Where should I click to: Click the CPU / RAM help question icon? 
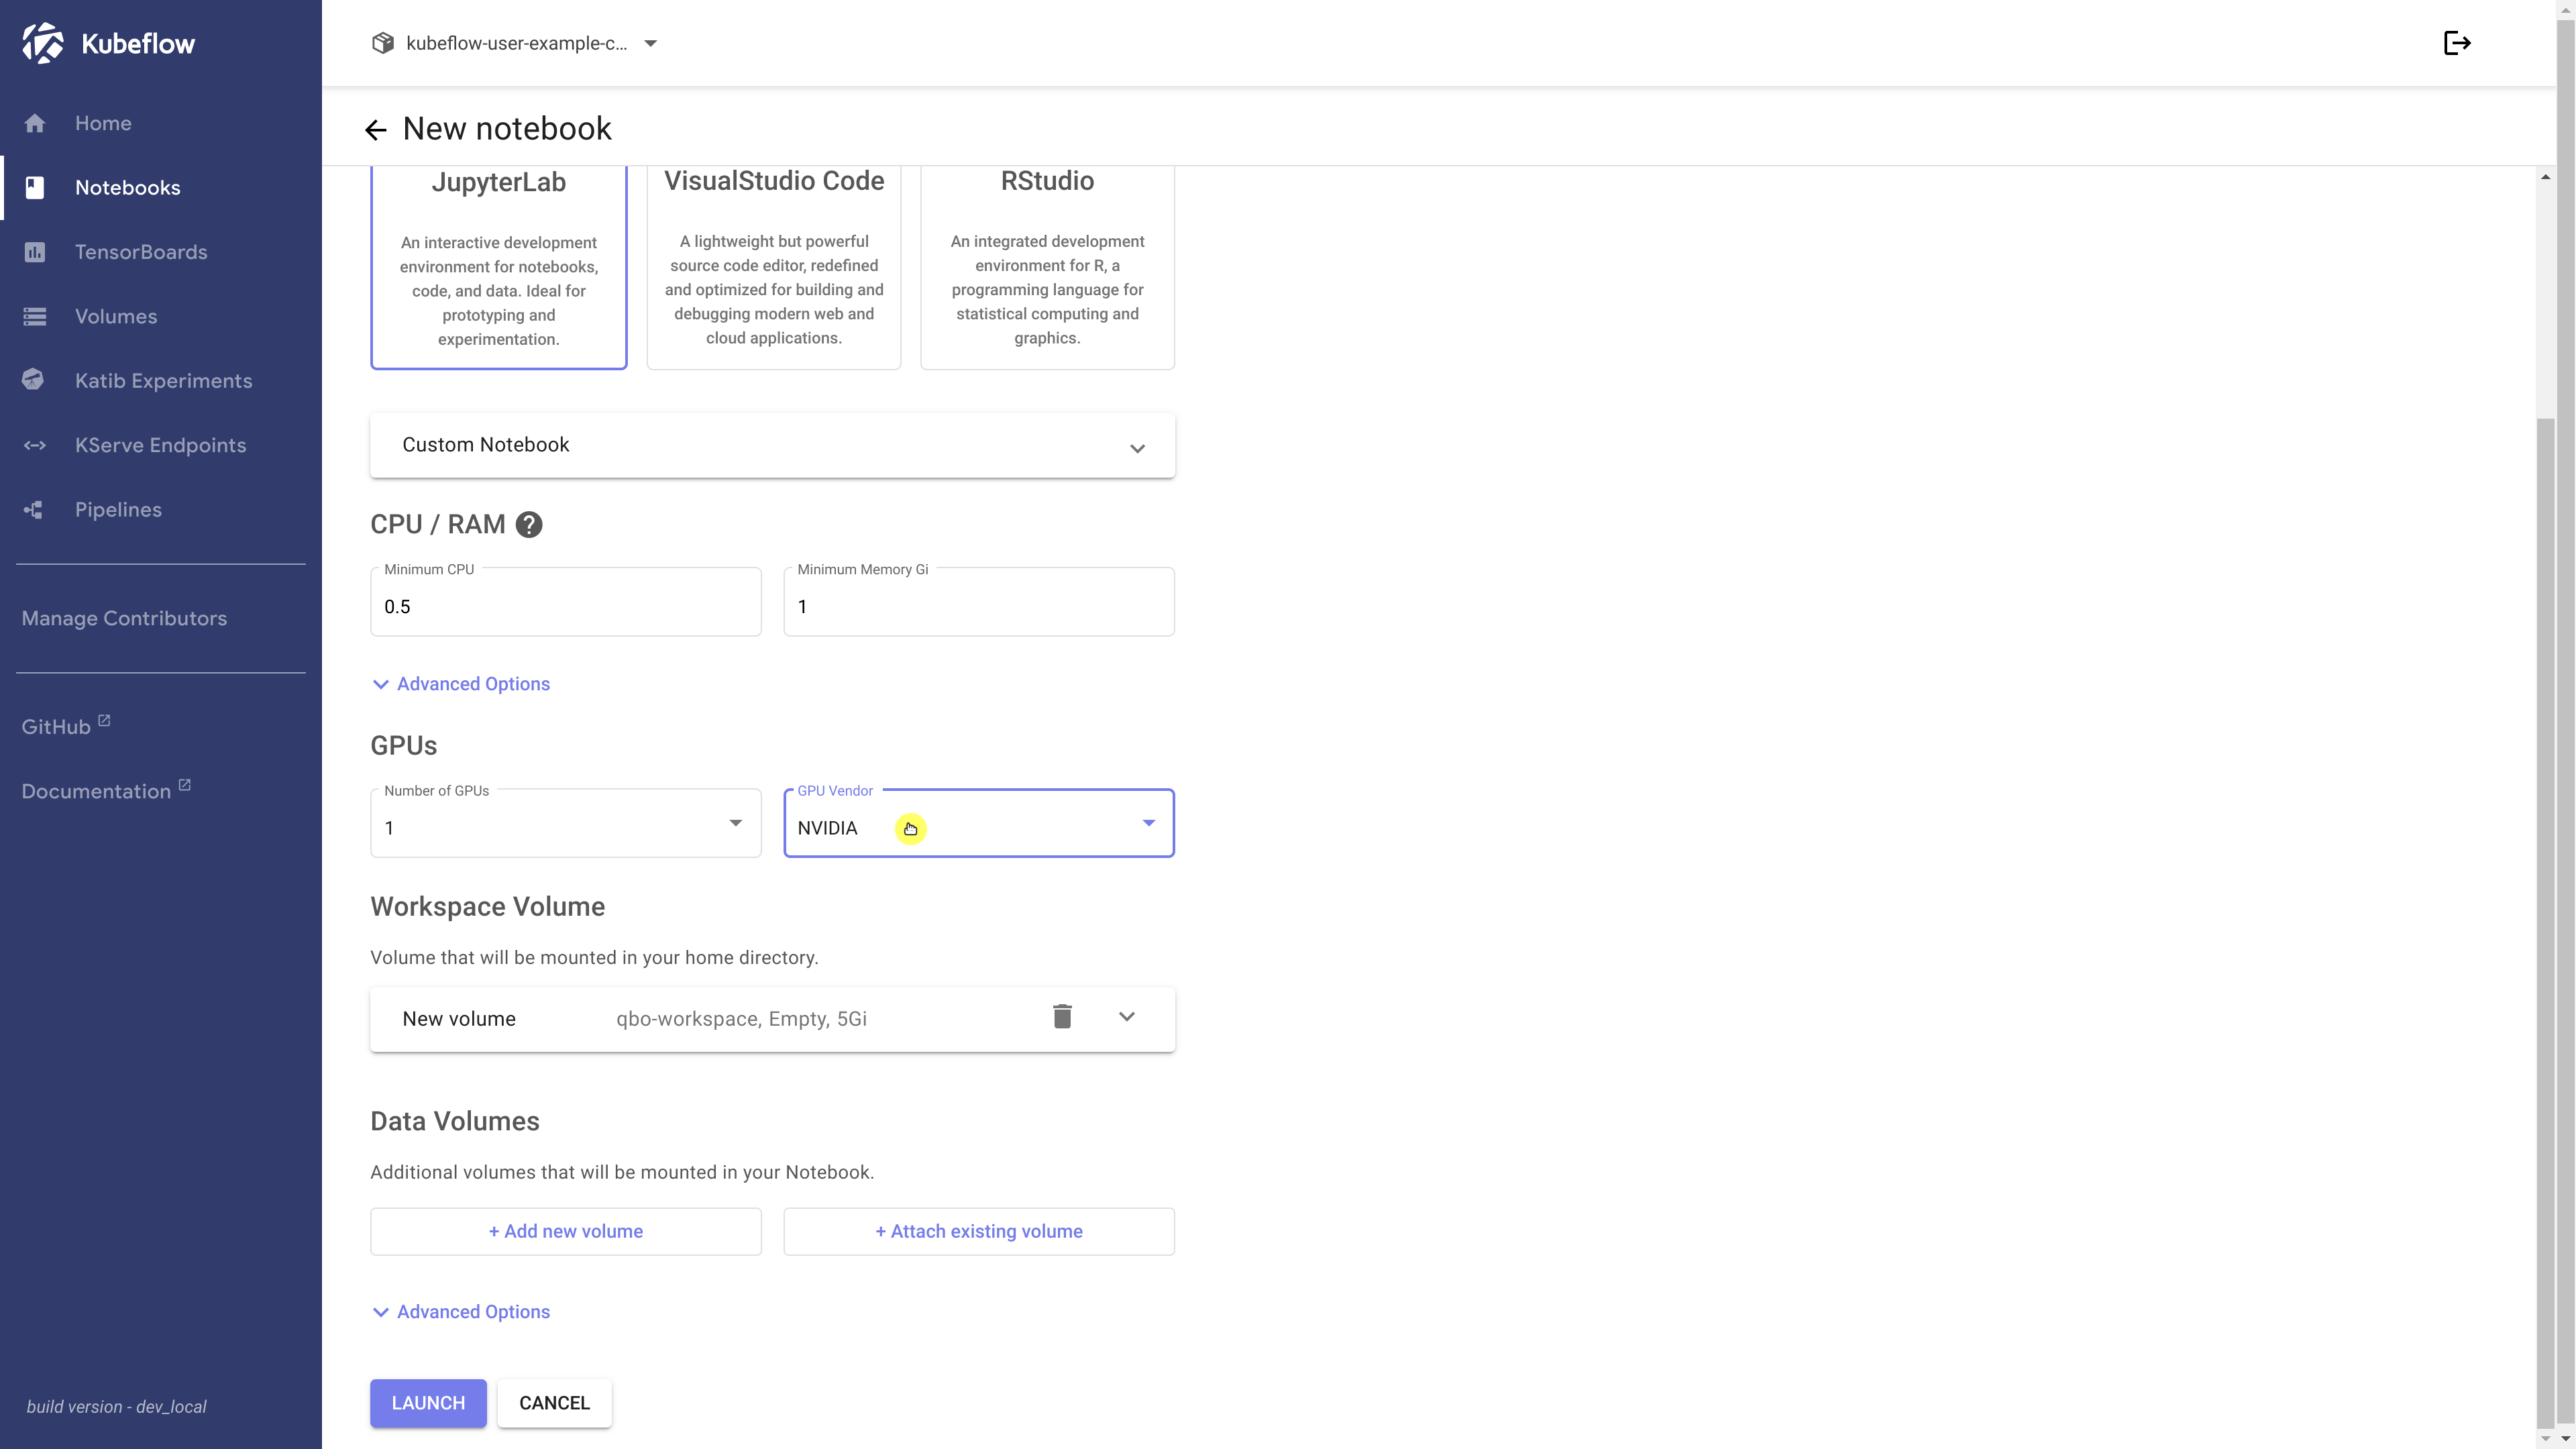tap(529, 525)
